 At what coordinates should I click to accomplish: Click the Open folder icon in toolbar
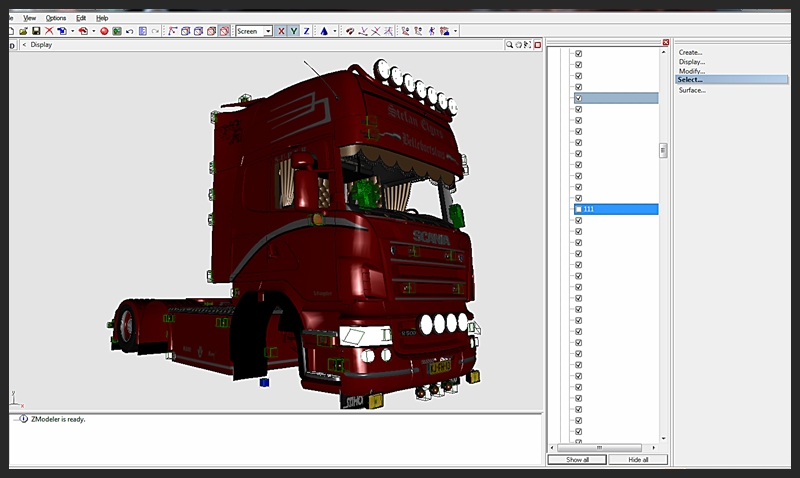coord(23,31)
